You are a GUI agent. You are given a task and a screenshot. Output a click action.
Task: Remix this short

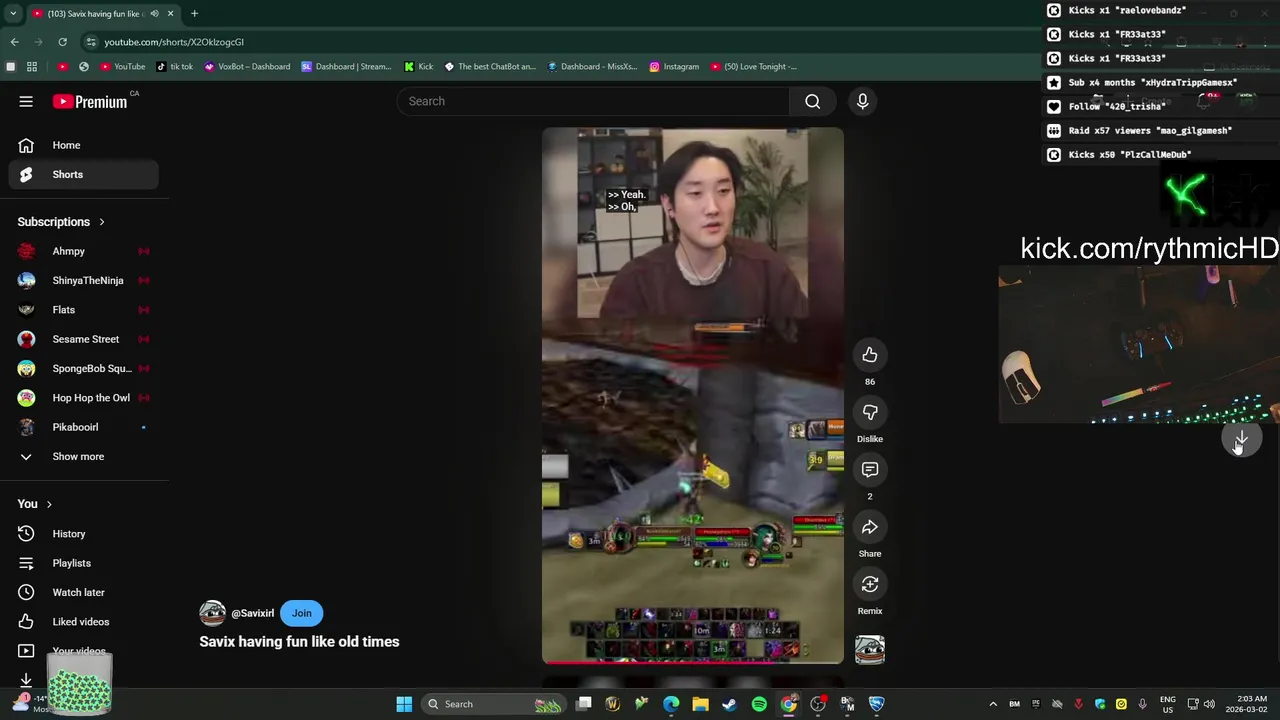870,584
